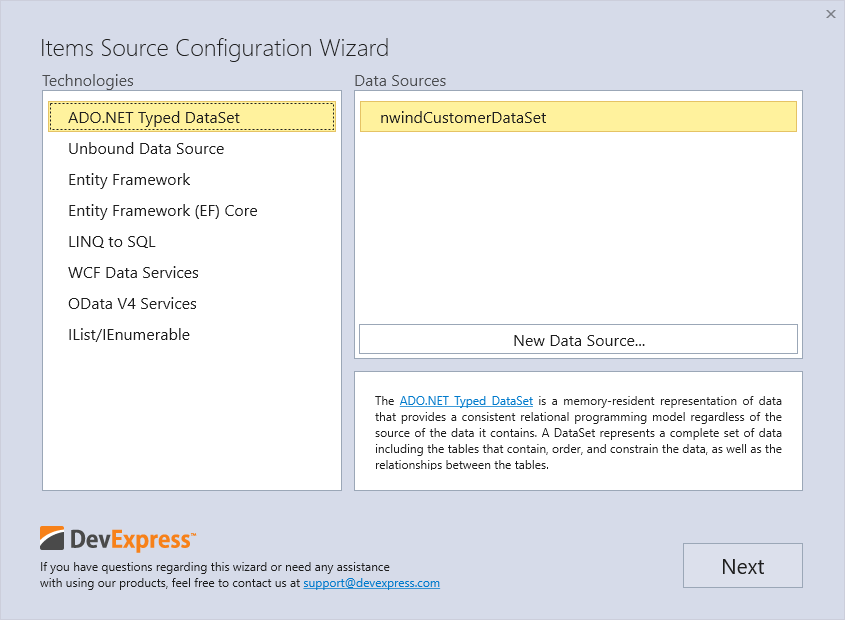Select the nwindCustomerDataSet data source

tap(578, 117)
